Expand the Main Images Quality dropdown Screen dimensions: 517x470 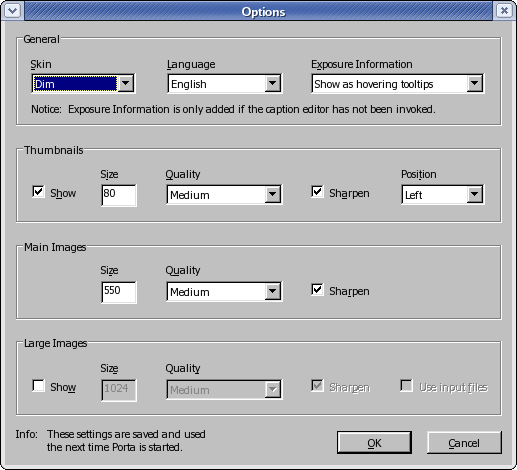pos(224,291)
